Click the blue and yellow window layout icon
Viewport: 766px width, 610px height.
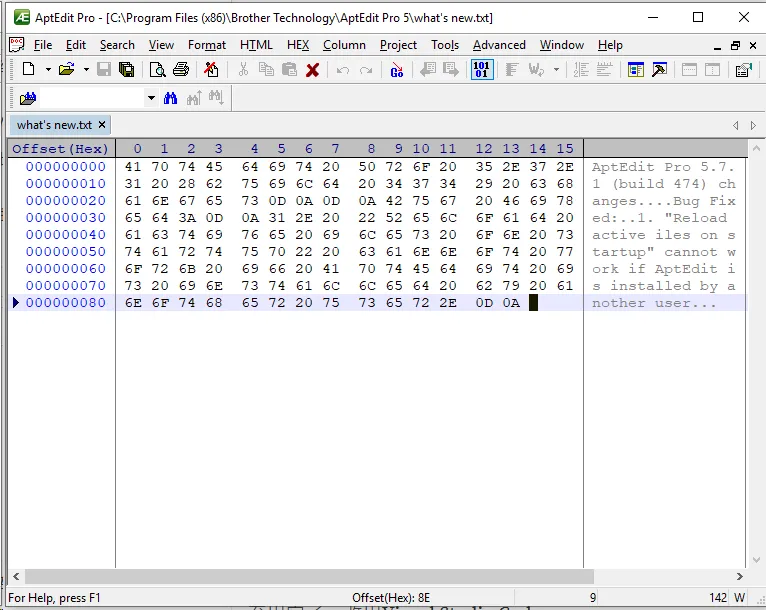click(x=636, y=69)
